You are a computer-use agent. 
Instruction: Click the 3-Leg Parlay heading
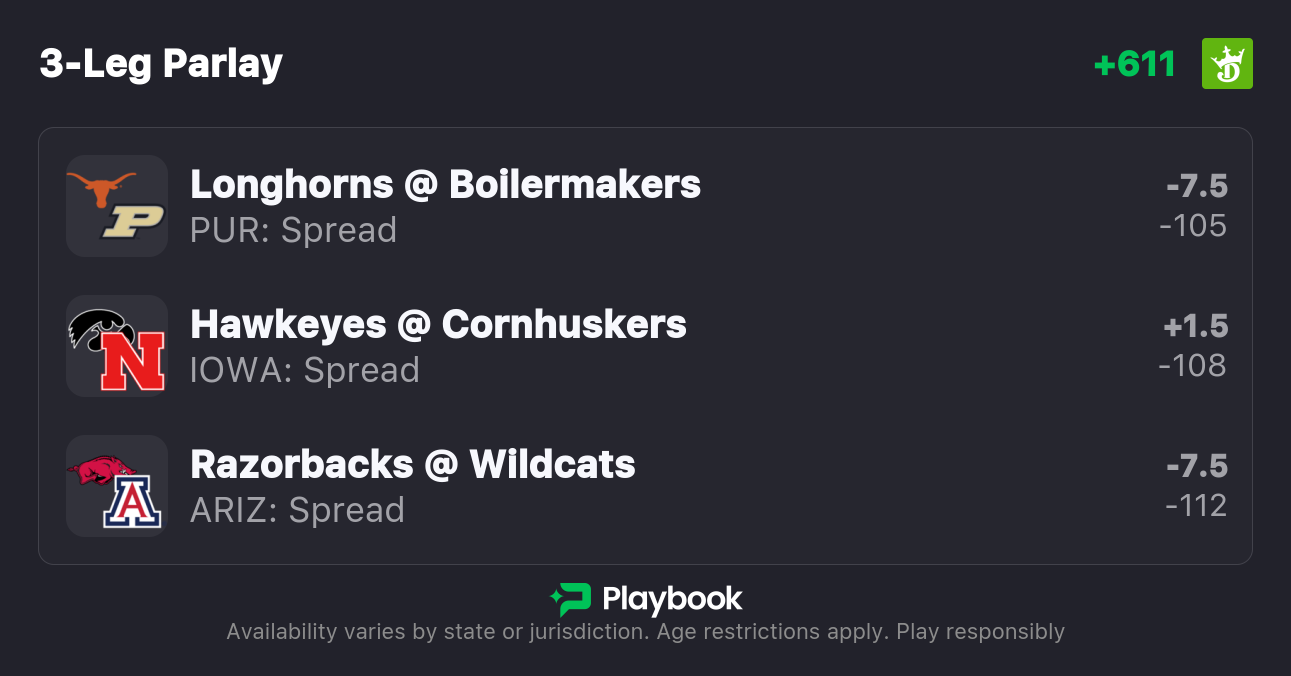coord(161,64)
